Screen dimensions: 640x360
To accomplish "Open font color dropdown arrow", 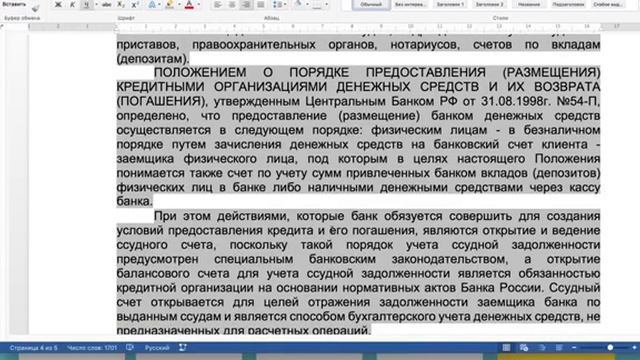I will click(x=199, y=4).
